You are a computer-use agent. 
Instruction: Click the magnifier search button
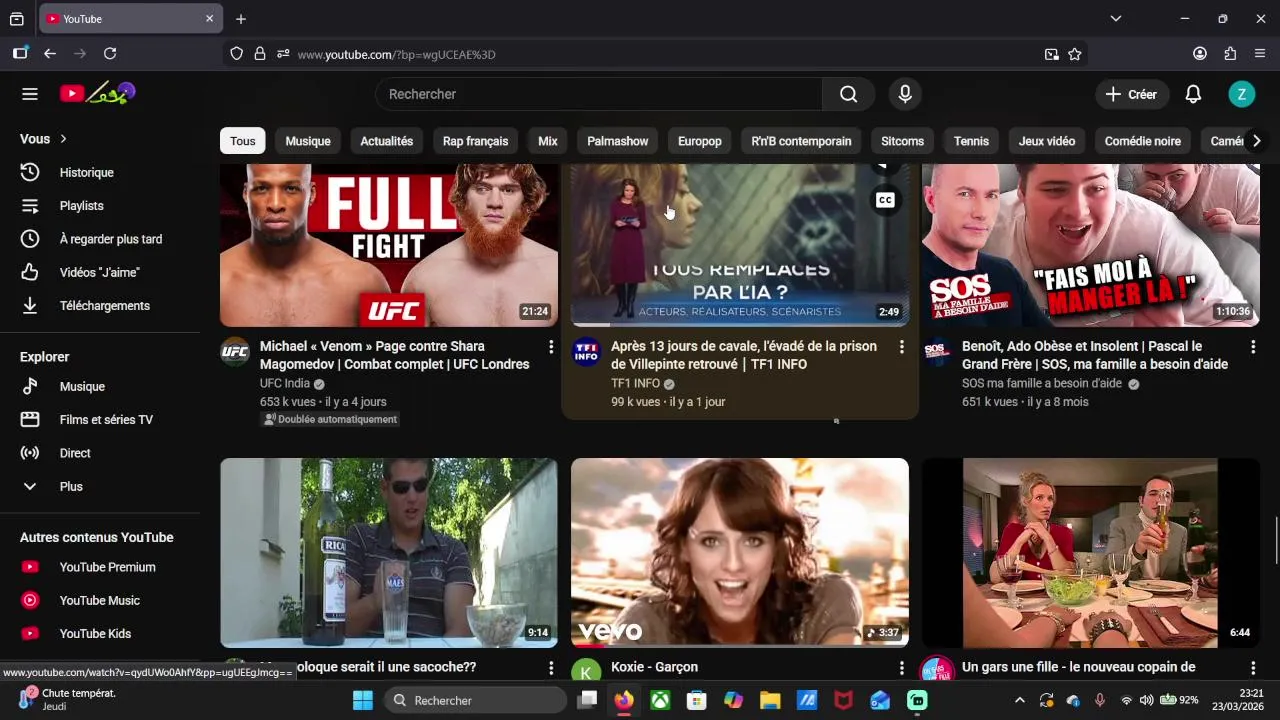tap(848, 94)
